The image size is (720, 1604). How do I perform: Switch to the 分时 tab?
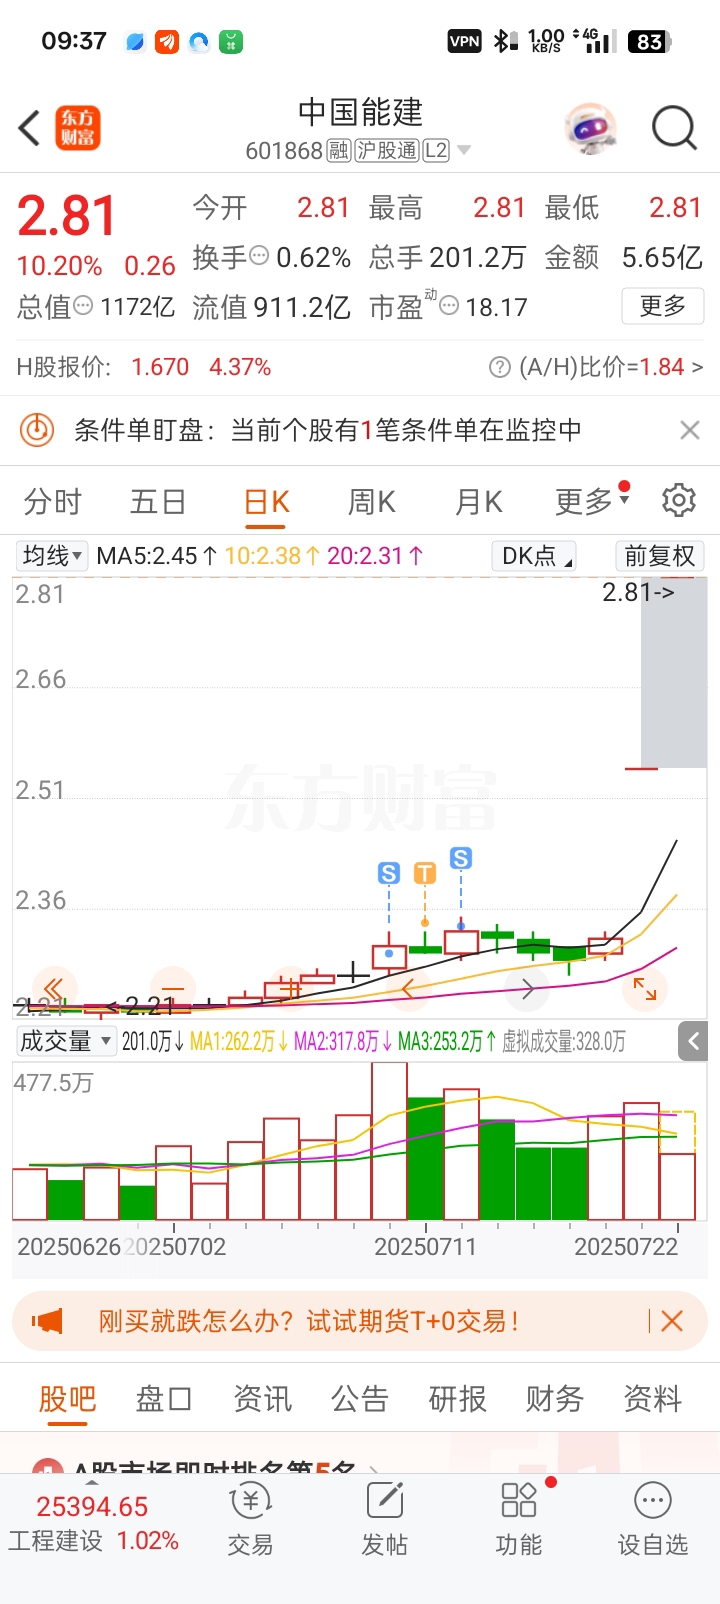pos(52,502)
